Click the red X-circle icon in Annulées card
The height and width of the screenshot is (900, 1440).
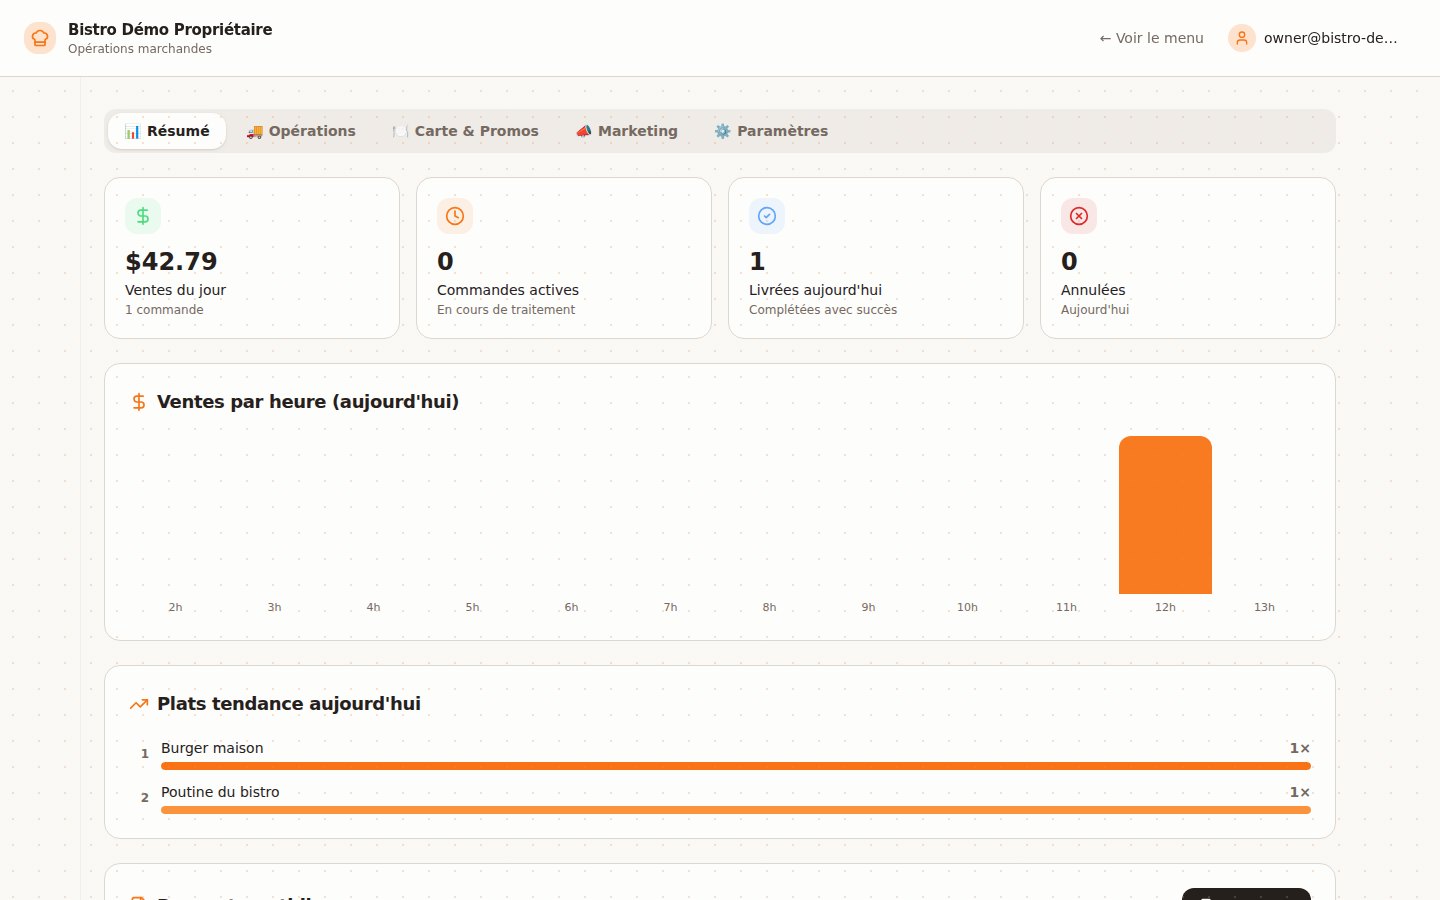(1079, 216)
